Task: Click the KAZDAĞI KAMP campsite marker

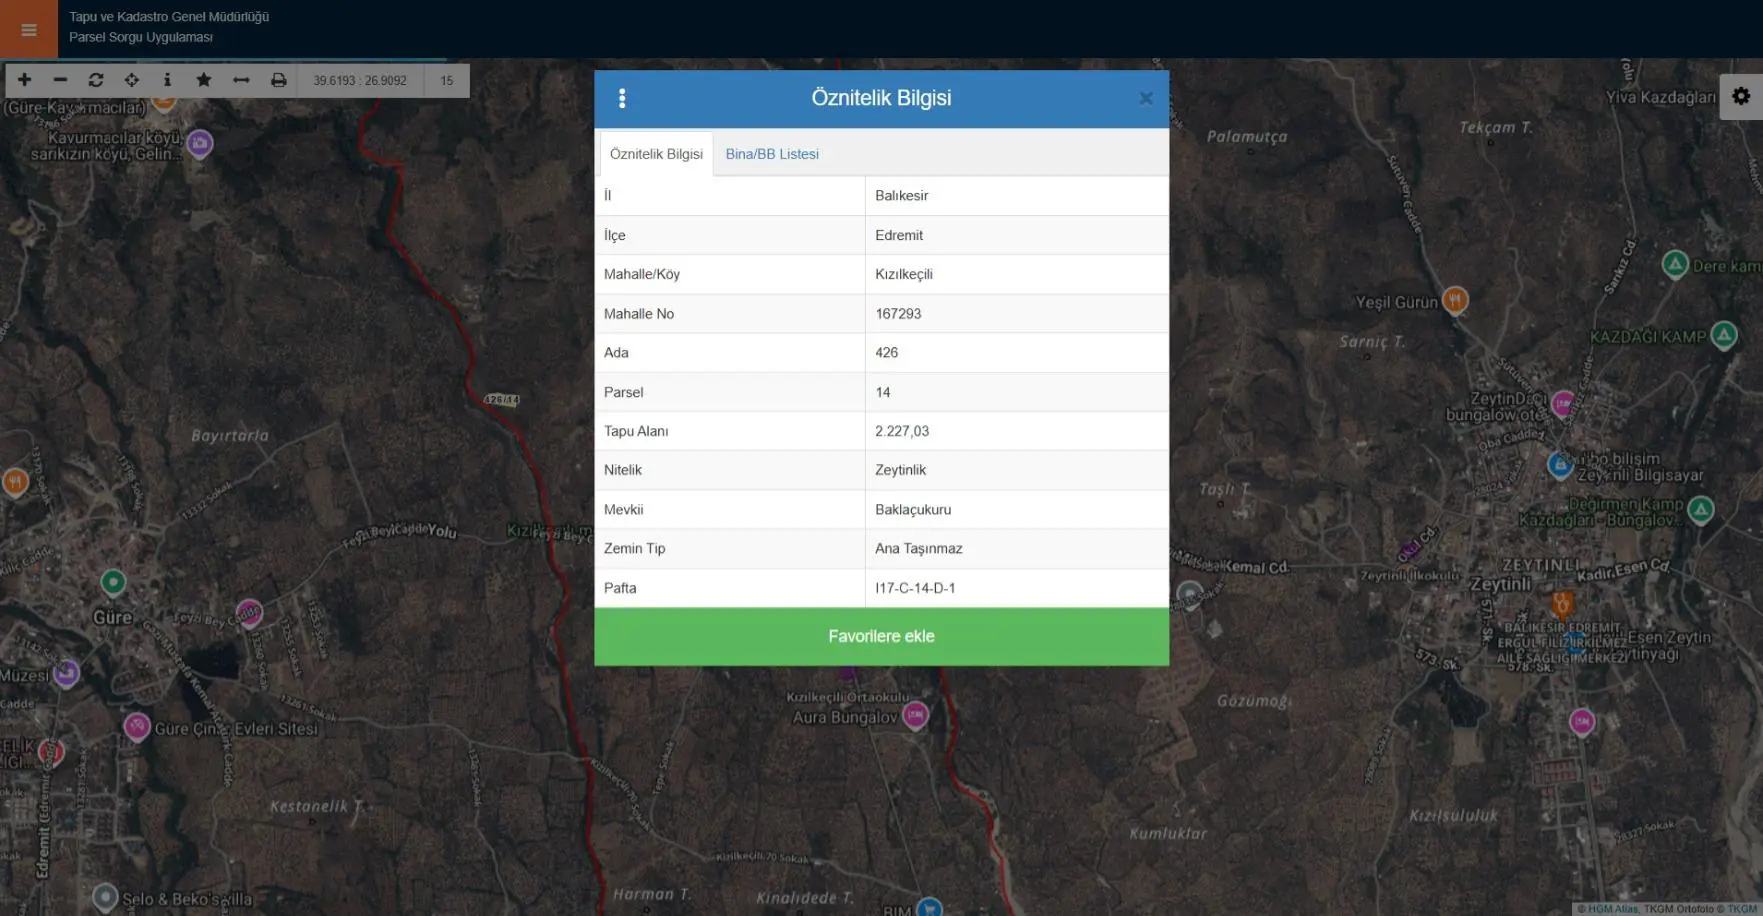Action: [1724, 335]
